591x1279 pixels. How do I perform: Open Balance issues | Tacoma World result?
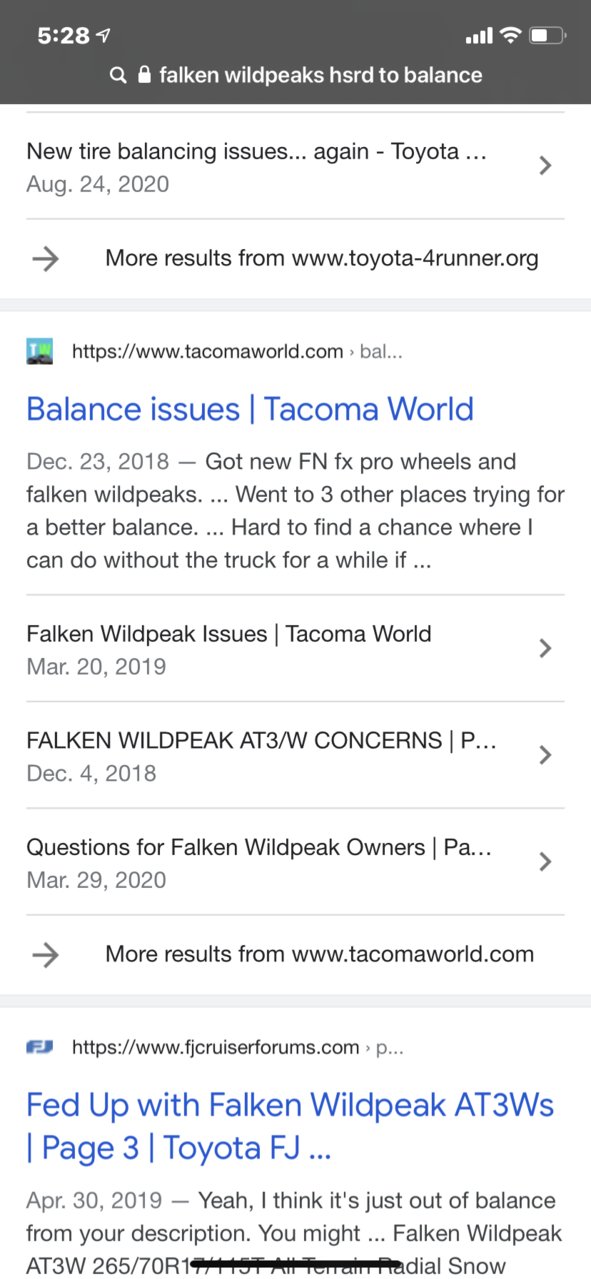[x=250, y=409]
